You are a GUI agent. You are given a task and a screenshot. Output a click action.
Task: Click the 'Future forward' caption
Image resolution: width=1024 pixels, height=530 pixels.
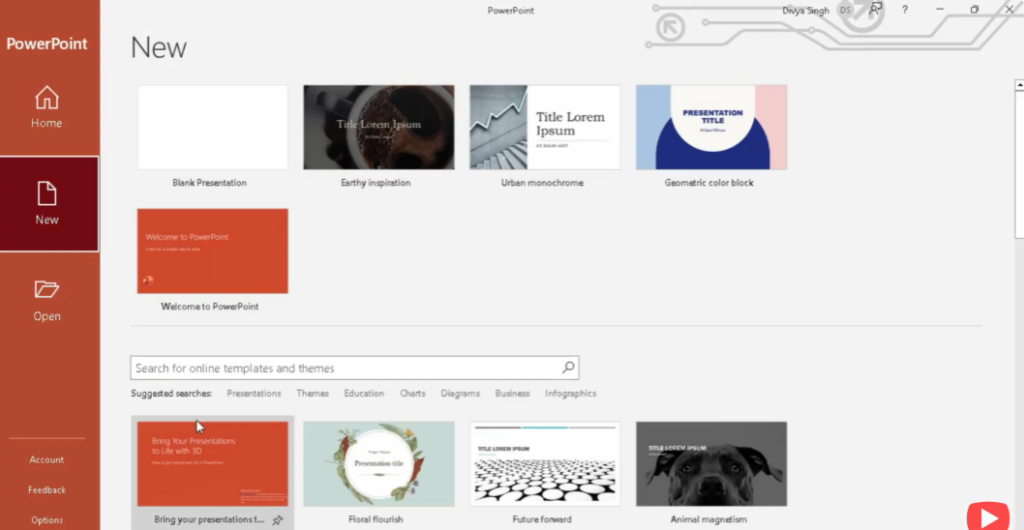point(542,520)
